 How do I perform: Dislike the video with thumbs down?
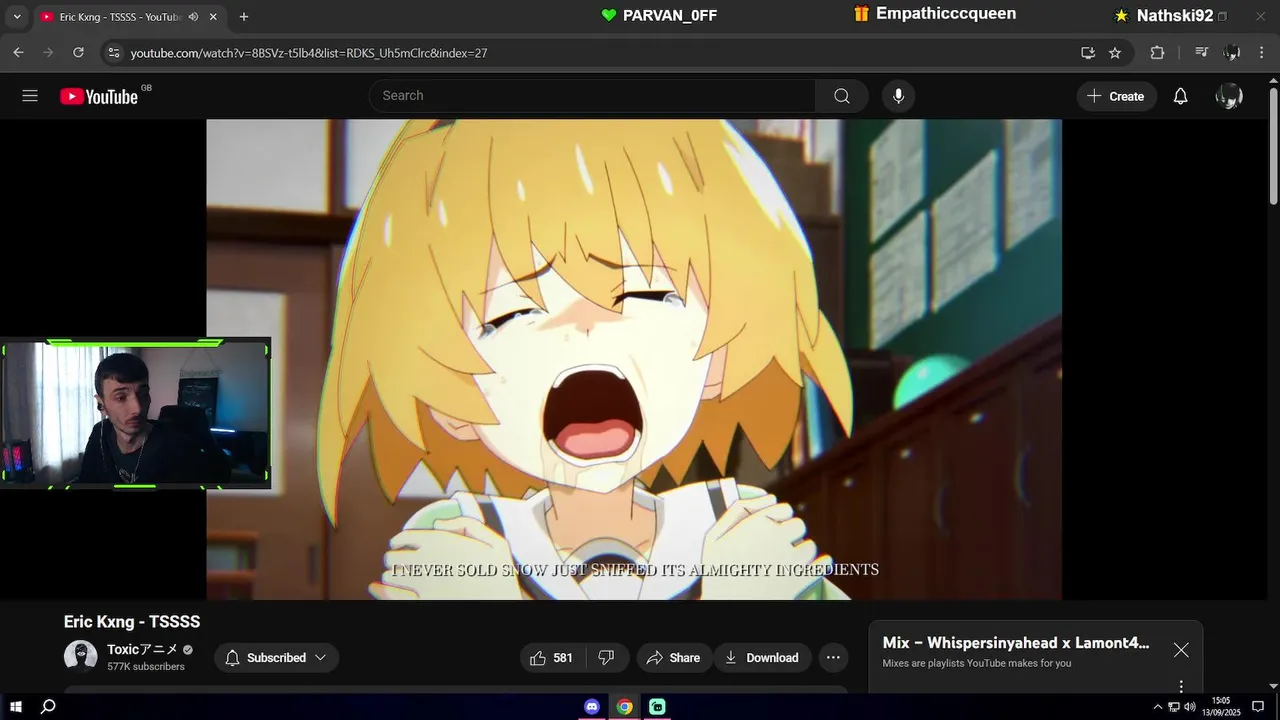point(606,657)
